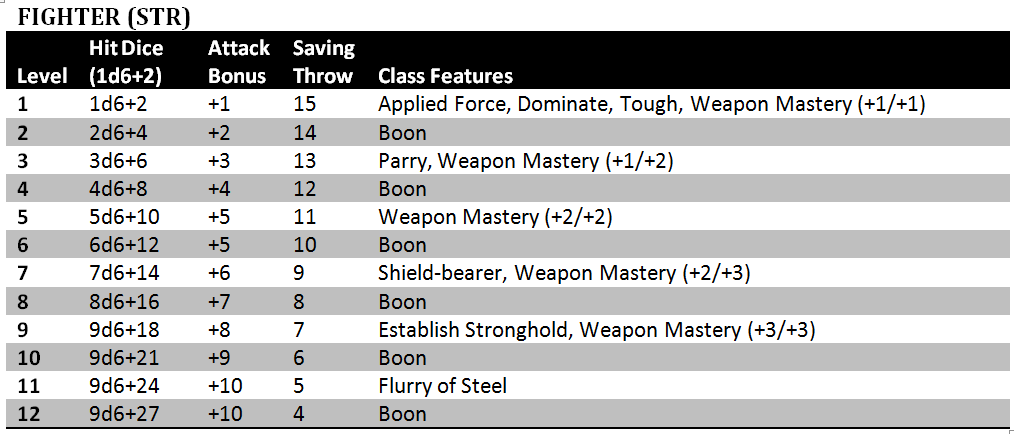The image size is (1014, 434).
Task: Click the Weapon Mastery (+2/+2) cell
Action: pos(495,217)
